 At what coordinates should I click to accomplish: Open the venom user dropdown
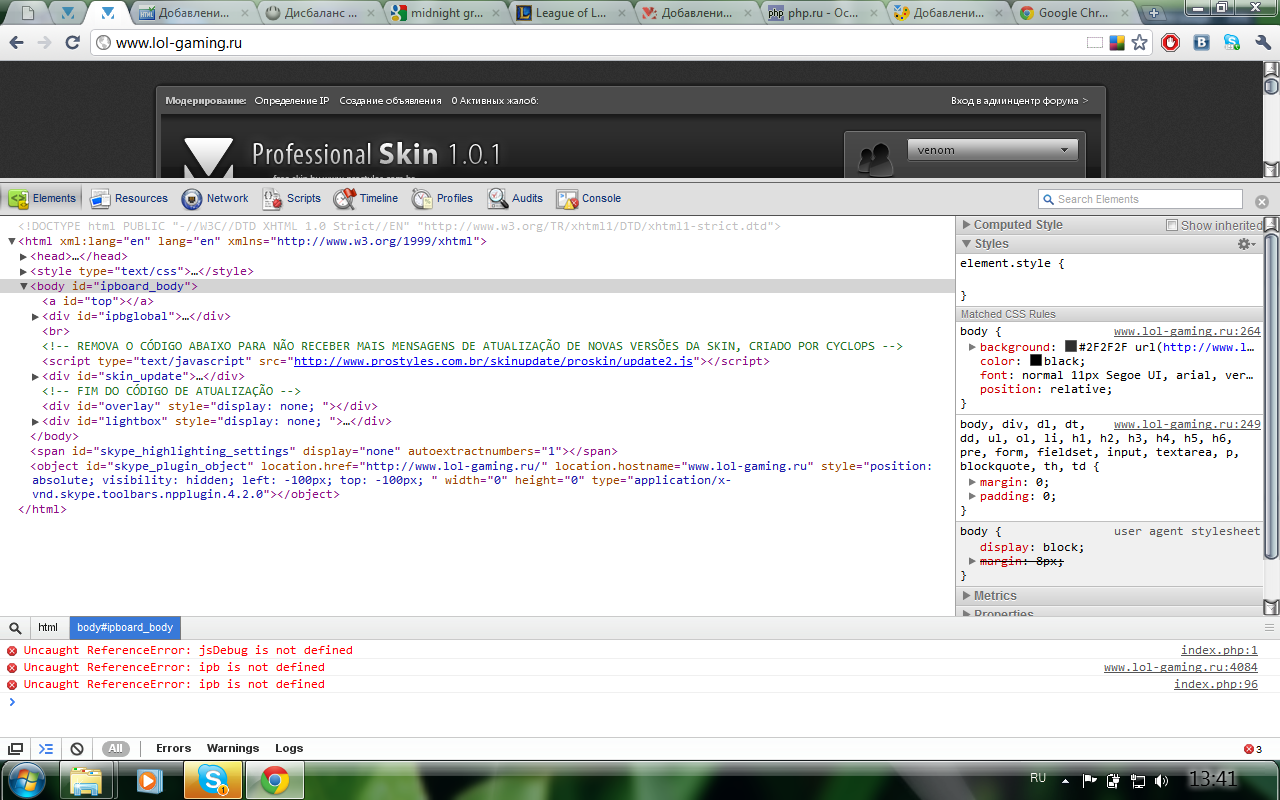992,150
